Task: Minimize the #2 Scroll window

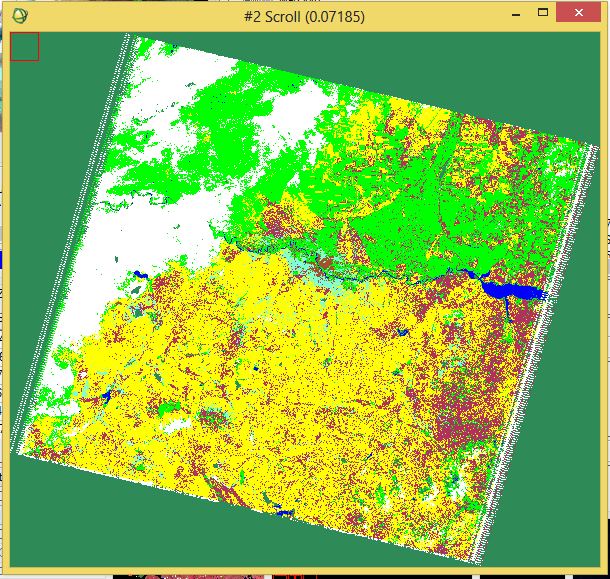Action: 516,15
